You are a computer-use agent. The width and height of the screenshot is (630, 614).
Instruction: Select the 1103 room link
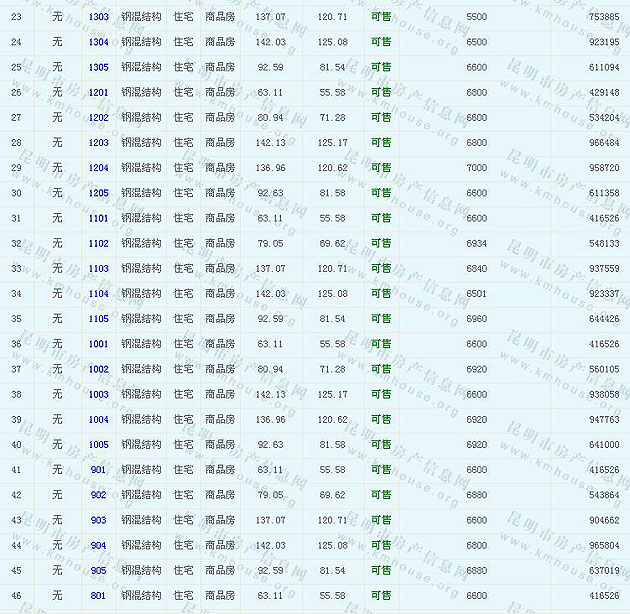click(x=98, y=268)
